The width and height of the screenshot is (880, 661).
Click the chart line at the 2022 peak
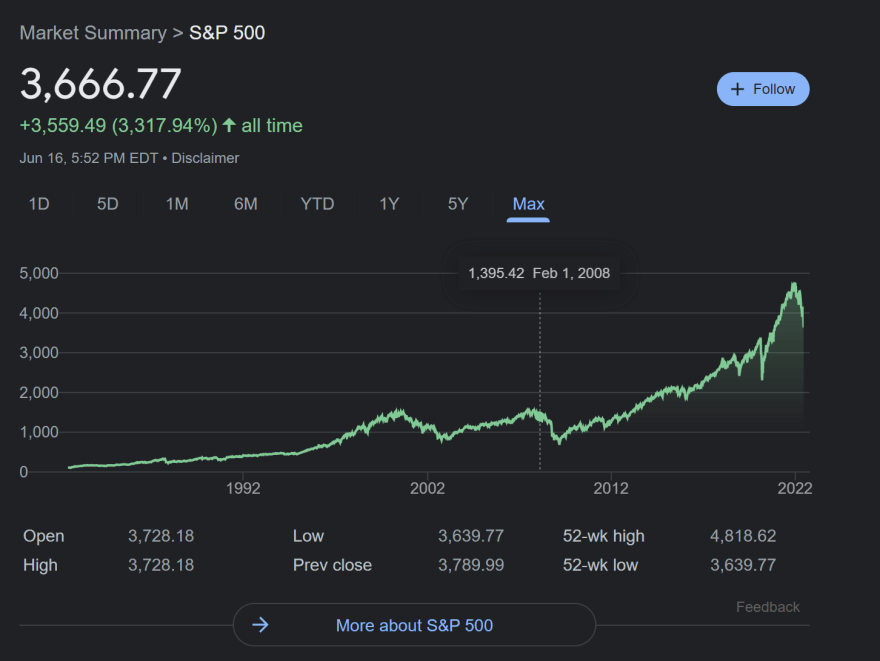(794, 286)
